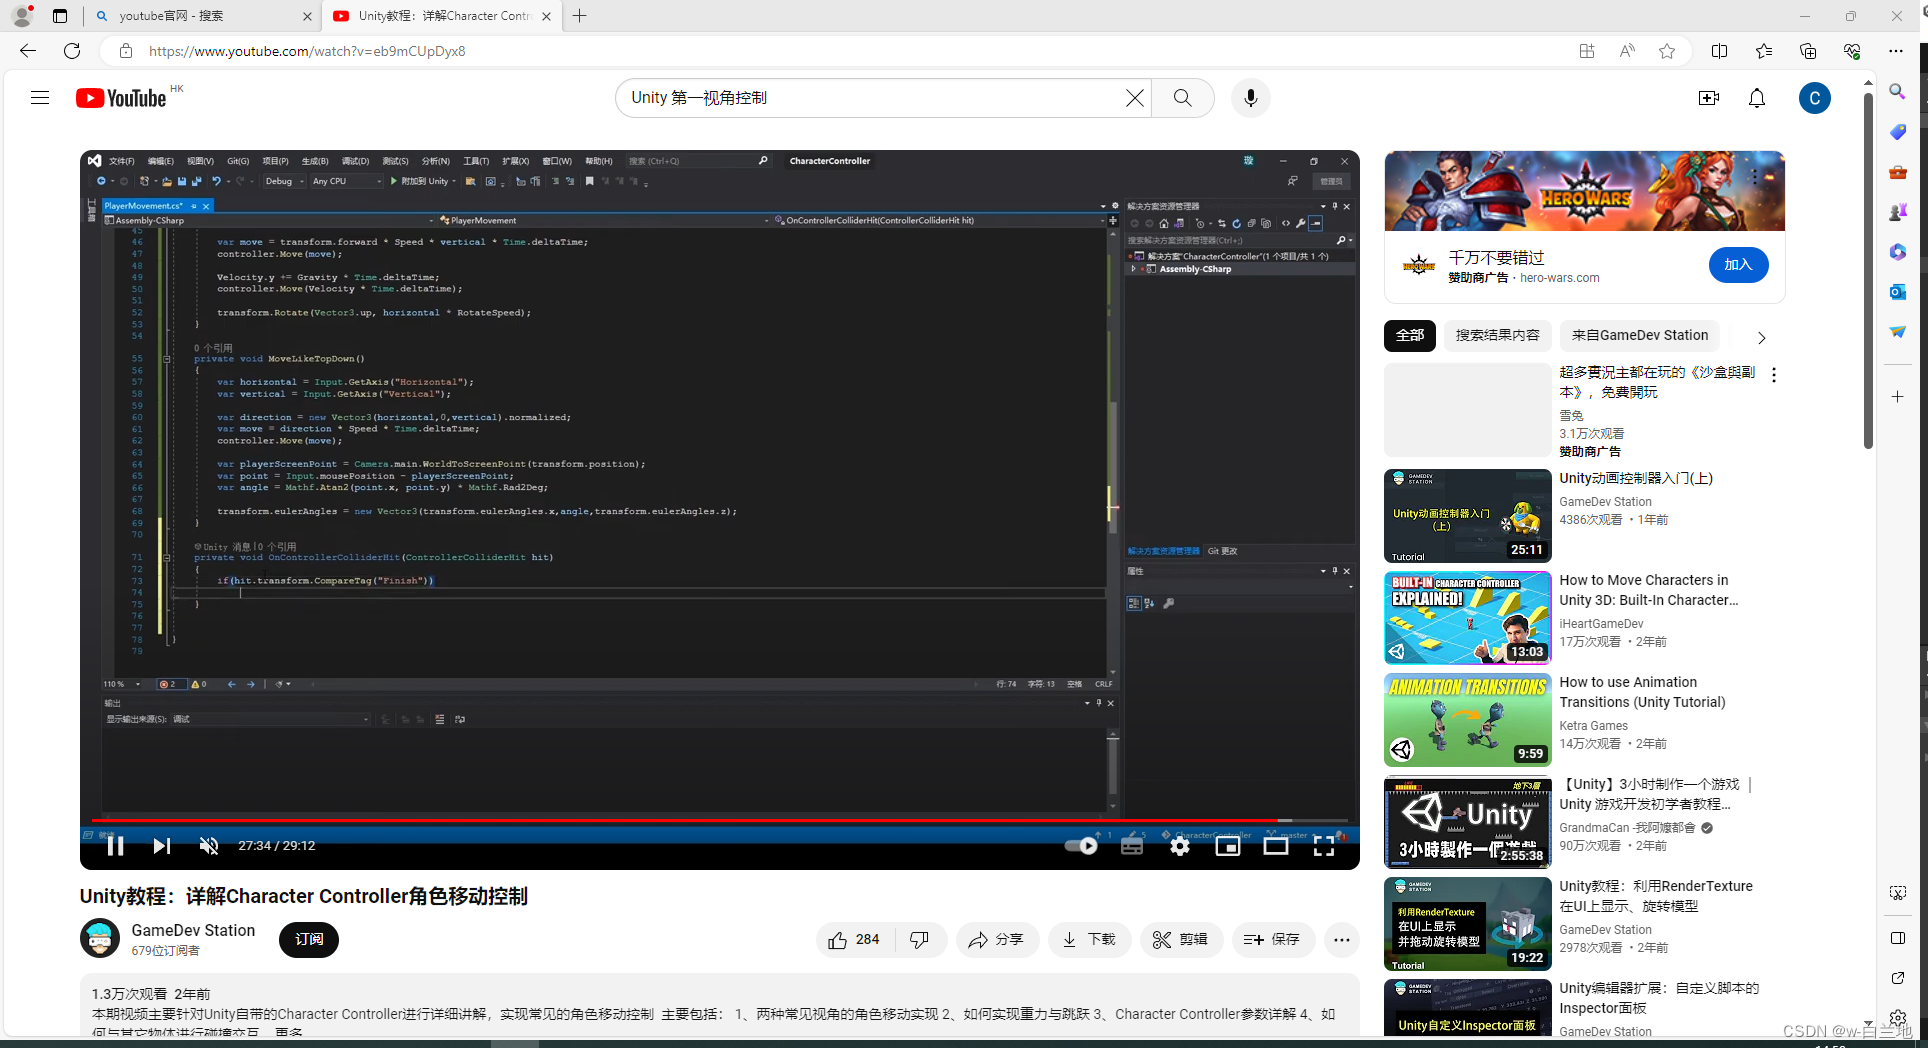This screenshot has height=1048, width=1928.
Task: Open options on the Hero Wars ad
Action: pyautogui.click(x=1754, y=177)
